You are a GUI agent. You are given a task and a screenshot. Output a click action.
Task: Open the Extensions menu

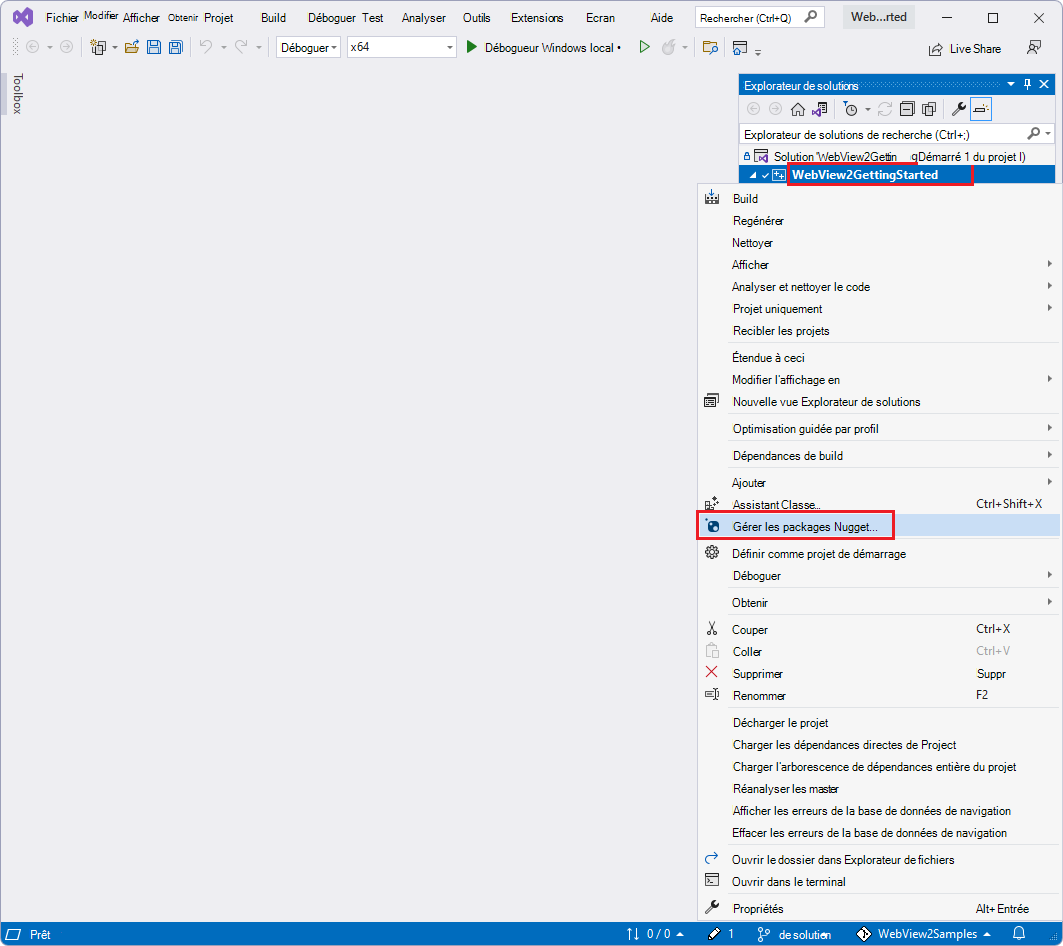pyautogui.click(x=536, y=17)
